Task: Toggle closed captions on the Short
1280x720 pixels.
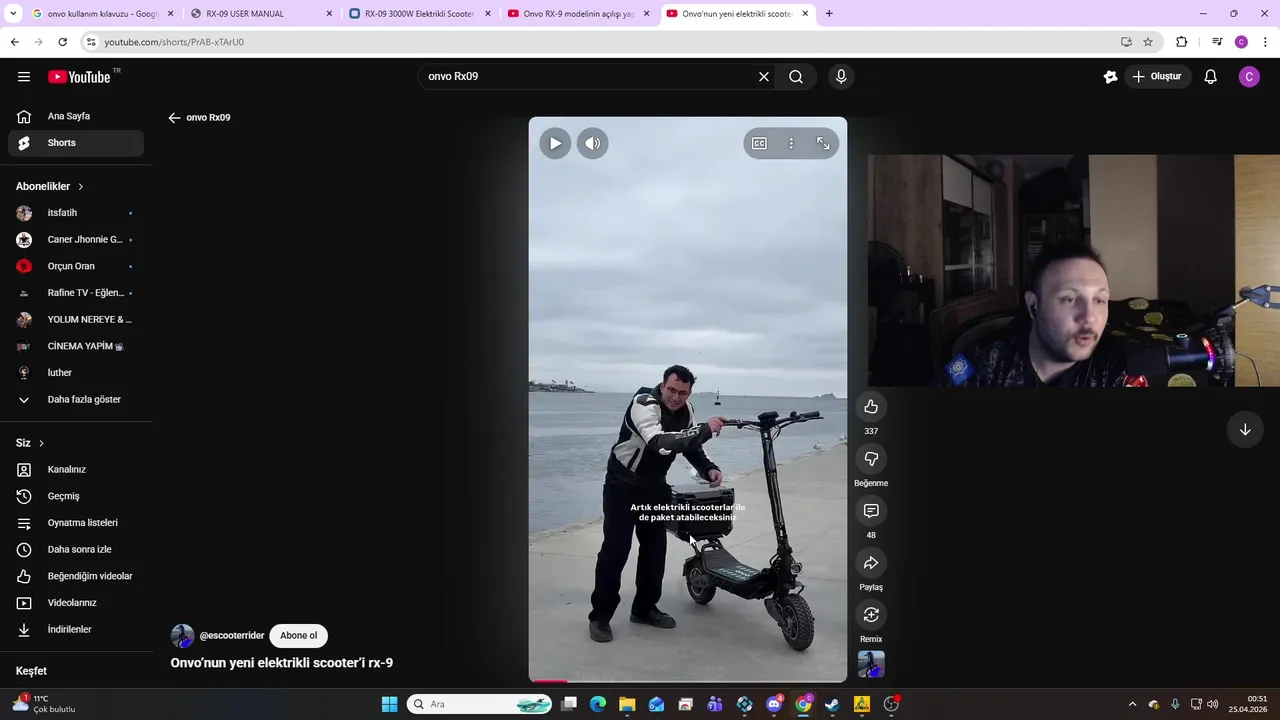Action: [x=759, y=144]
